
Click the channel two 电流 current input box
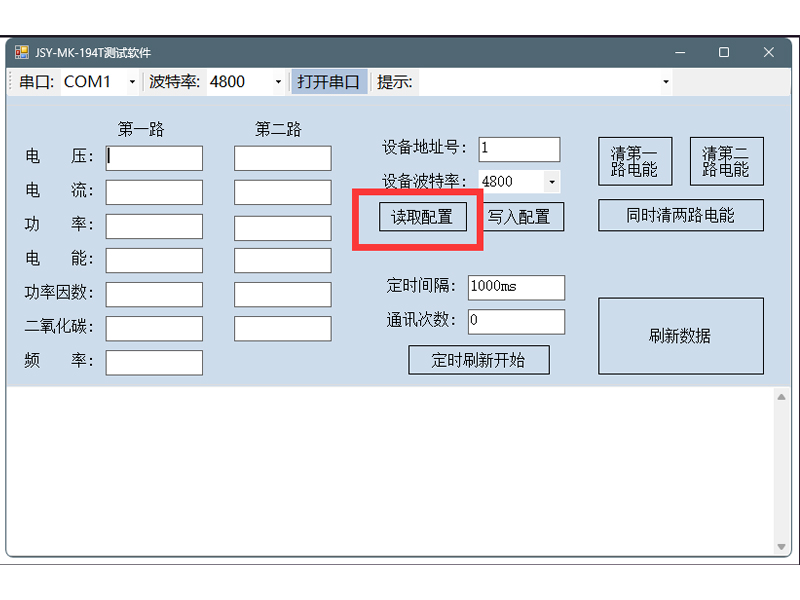click(x=281, y=191)
